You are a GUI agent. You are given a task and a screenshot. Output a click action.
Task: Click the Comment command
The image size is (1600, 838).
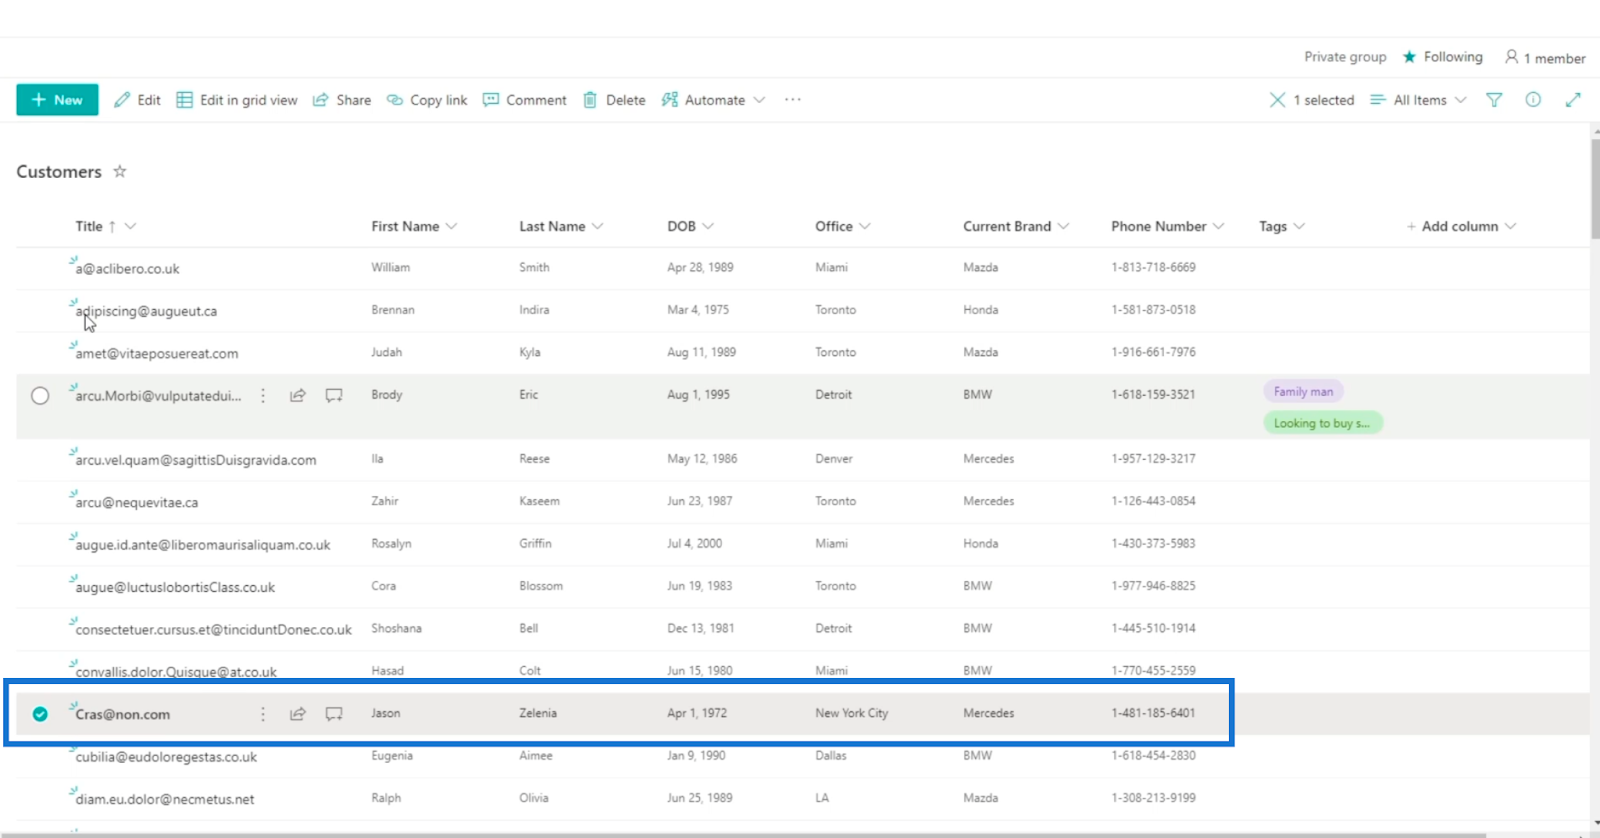(525, 100)
